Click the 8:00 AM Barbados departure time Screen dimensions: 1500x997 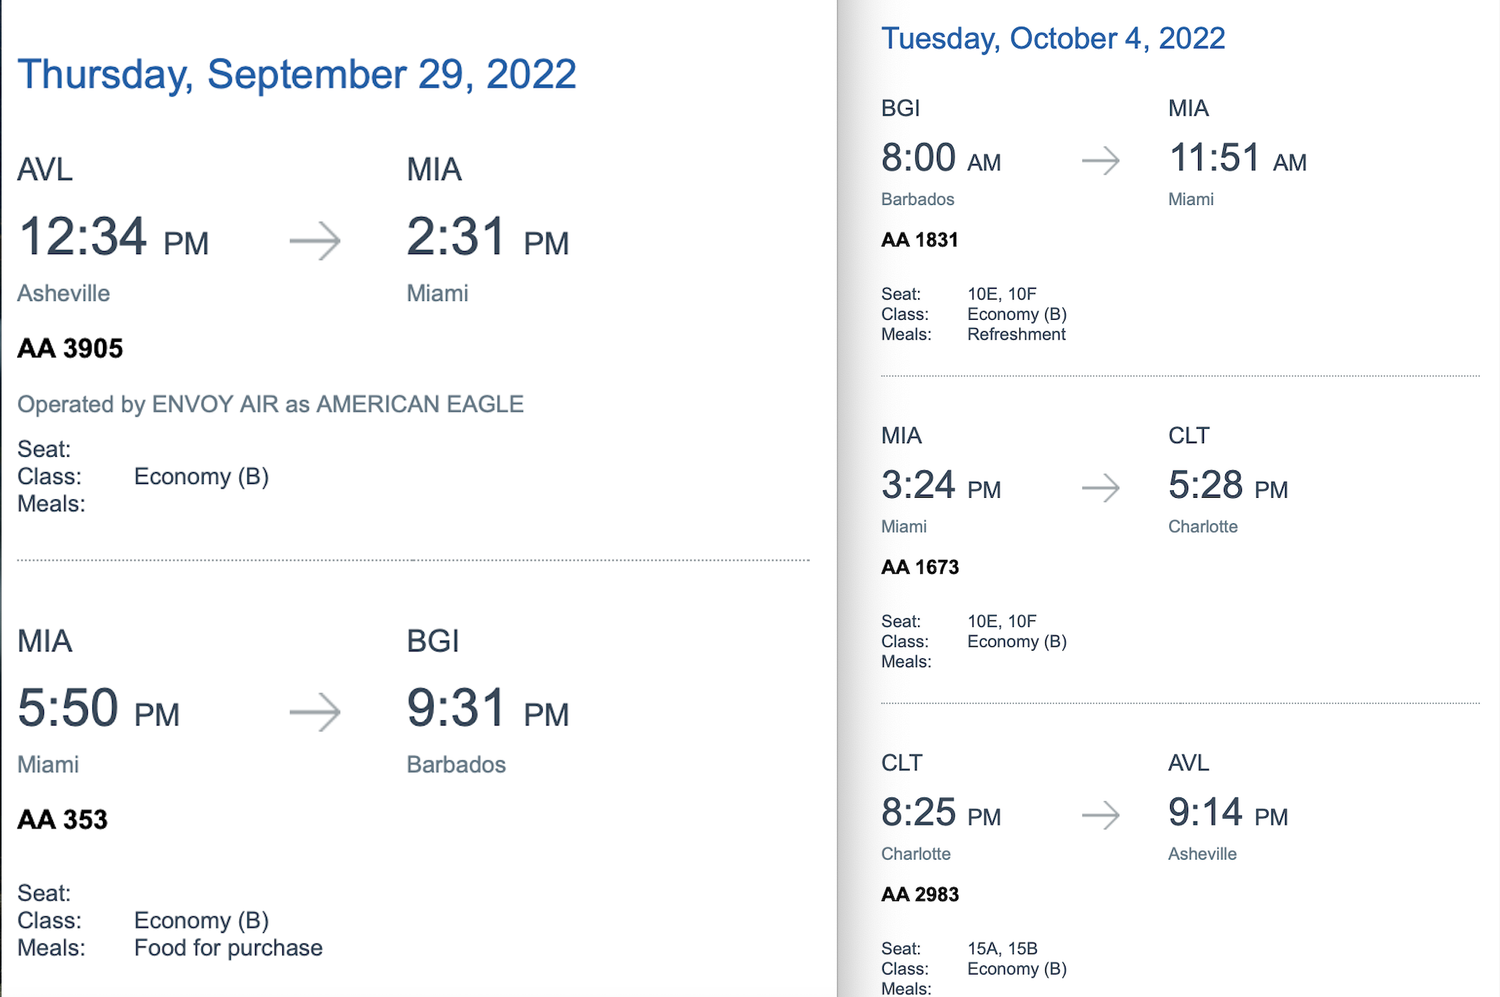(x=941, y=158)
